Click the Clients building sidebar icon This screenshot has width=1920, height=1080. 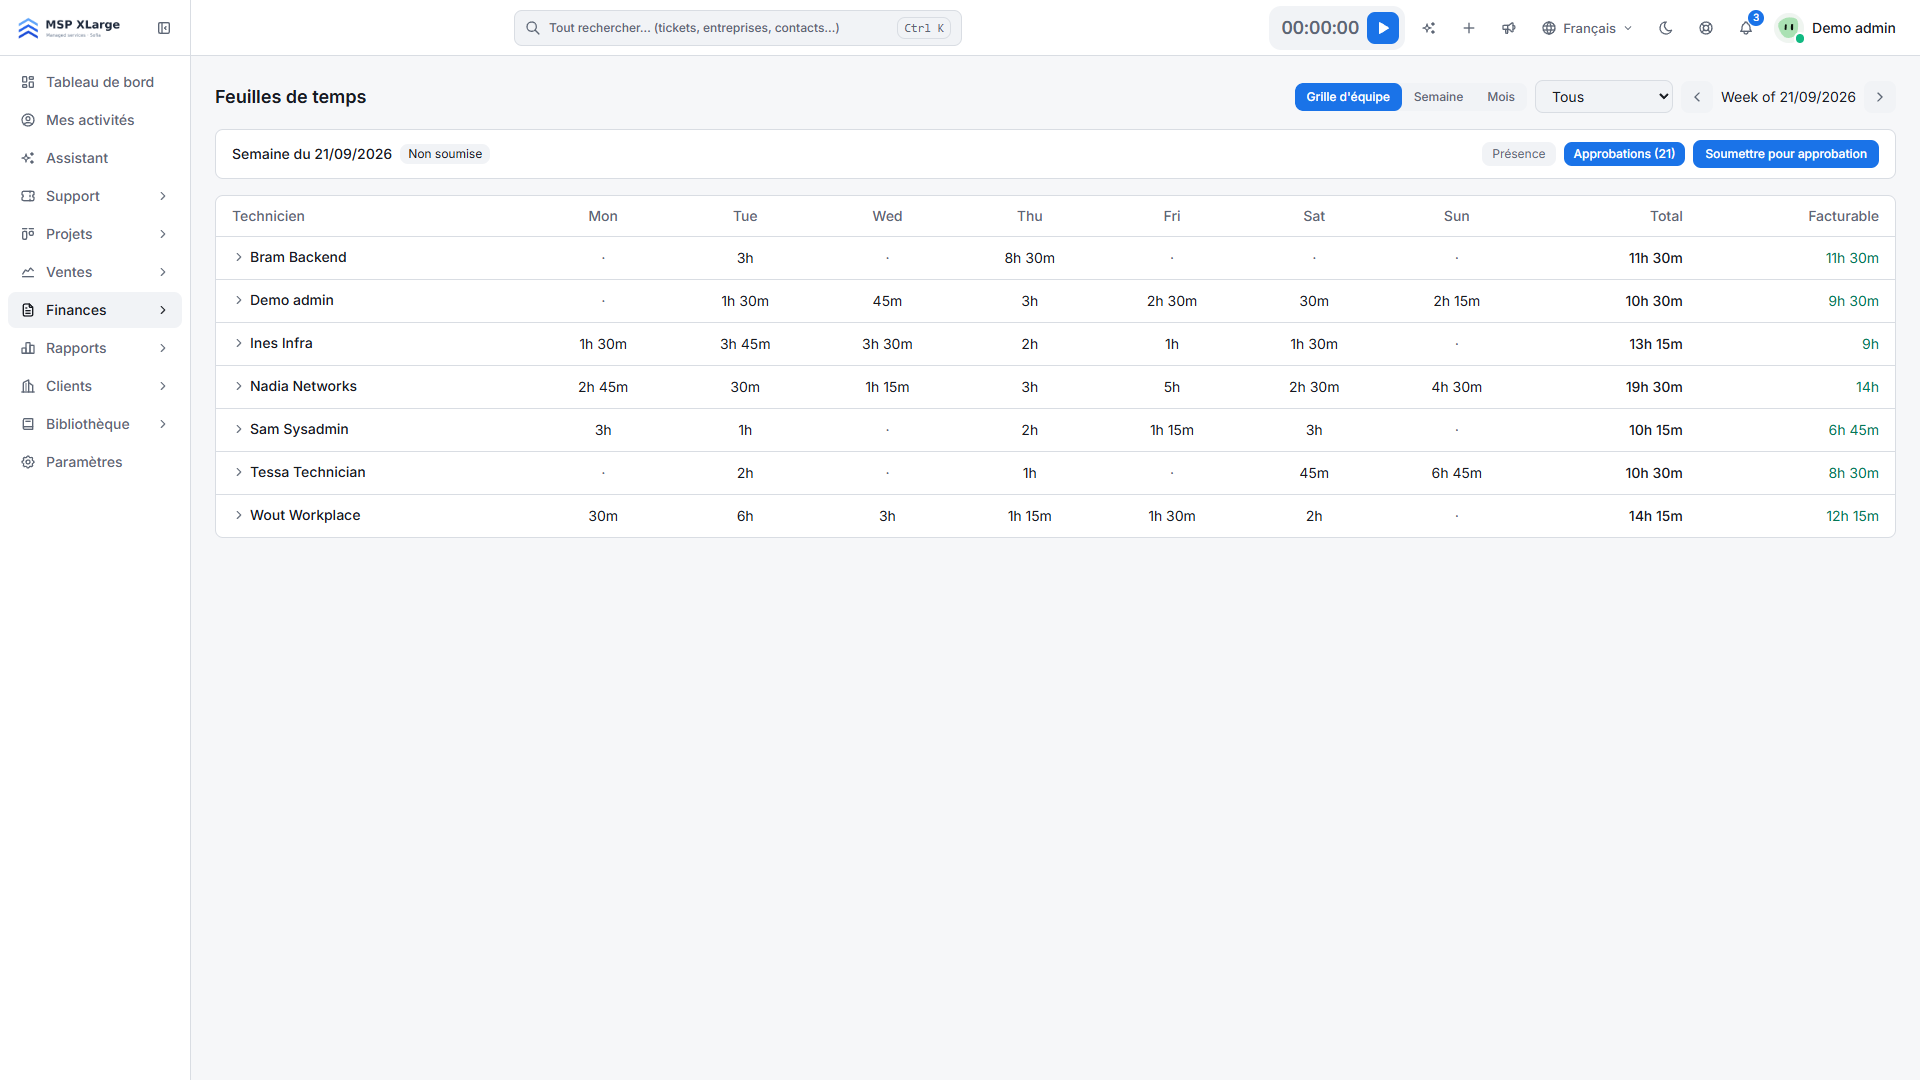click(x=28, y=386)
